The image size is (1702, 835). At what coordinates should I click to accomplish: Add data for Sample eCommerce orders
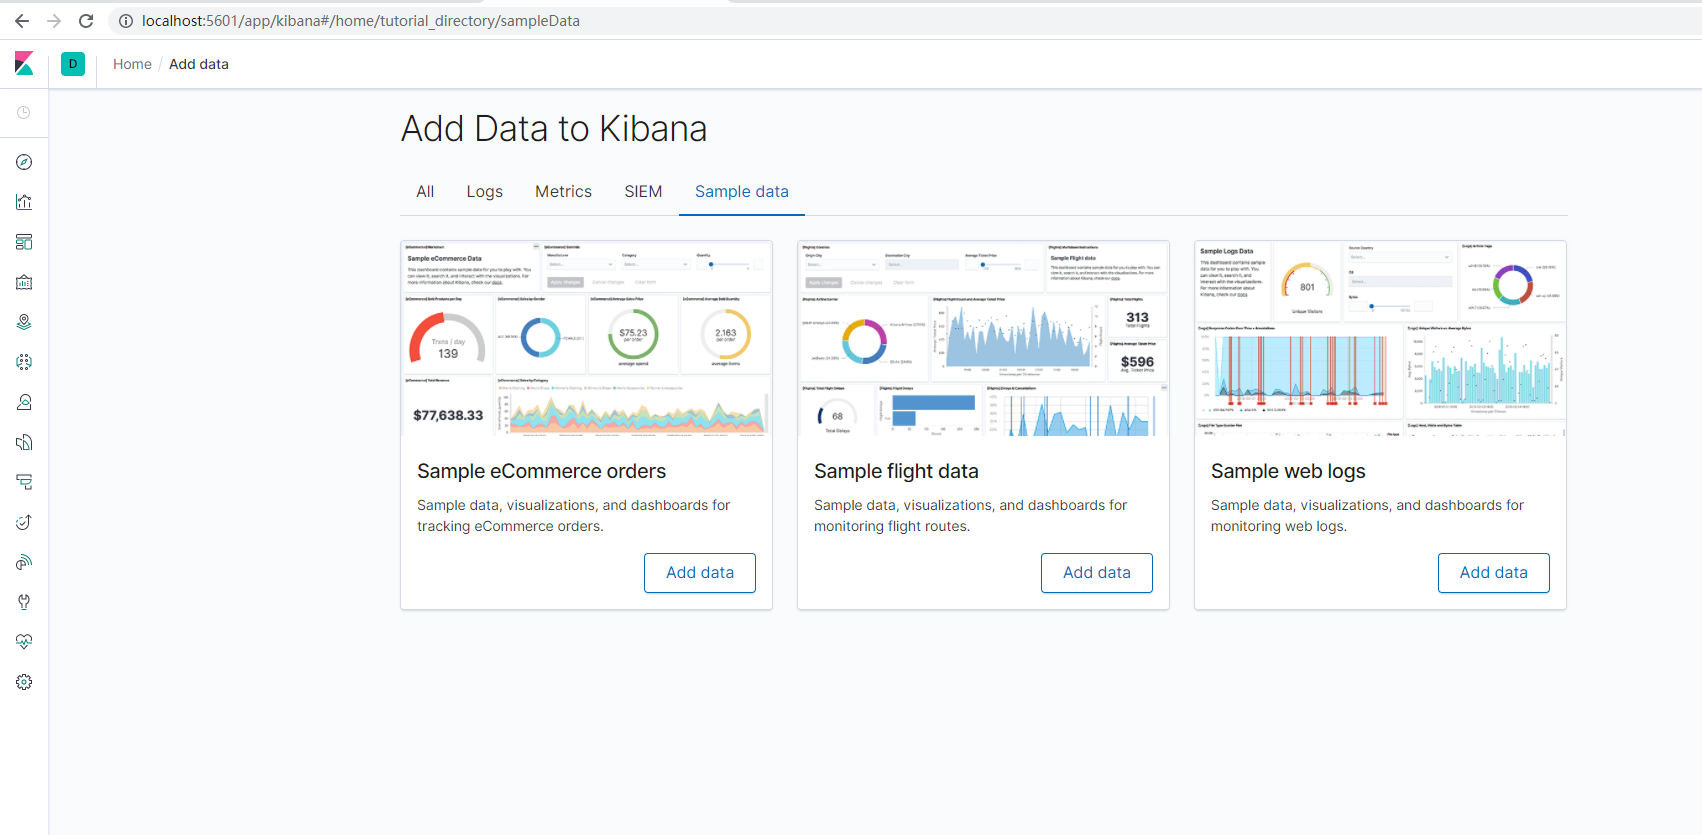point(700,573)
